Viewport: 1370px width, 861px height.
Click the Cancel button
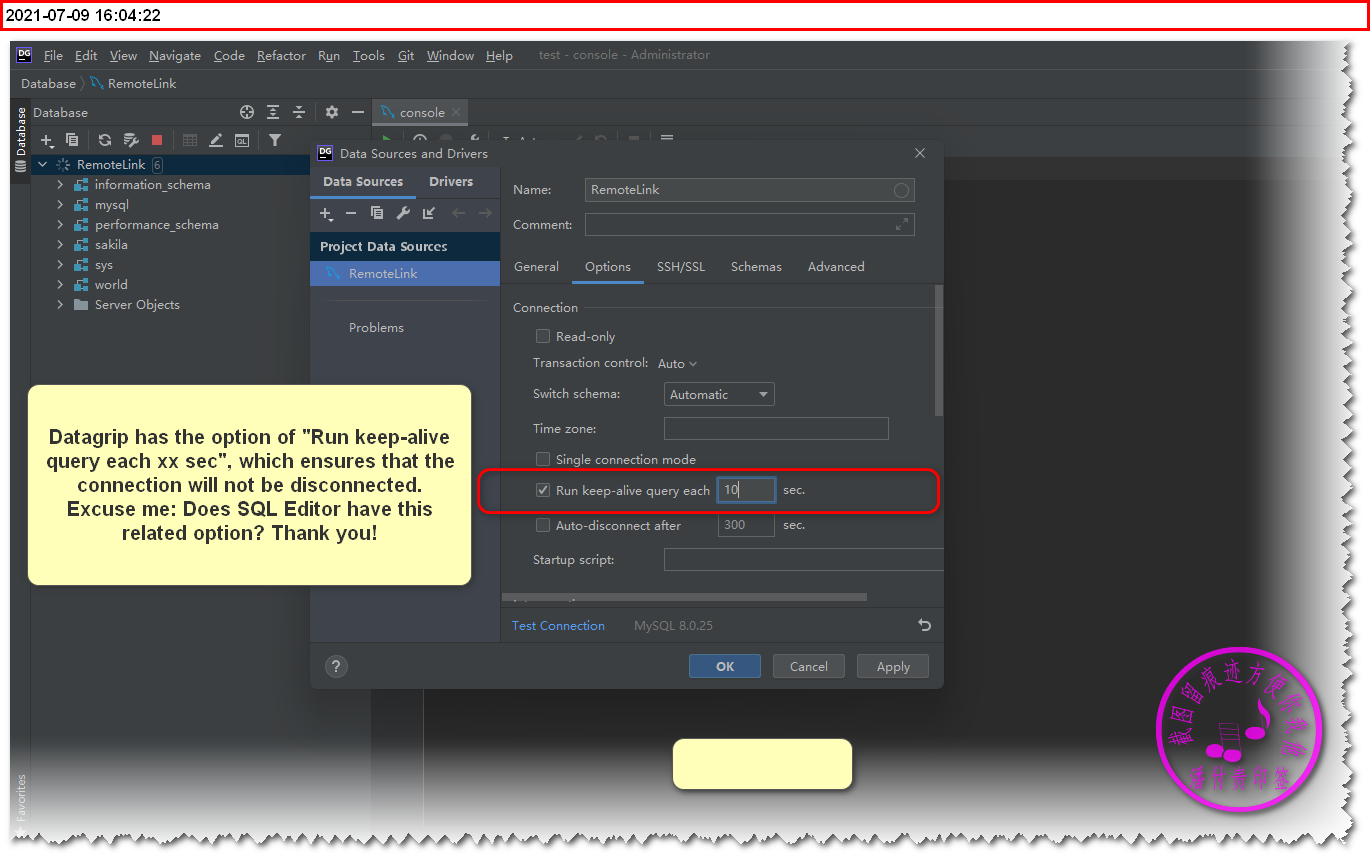coord(808,667)
